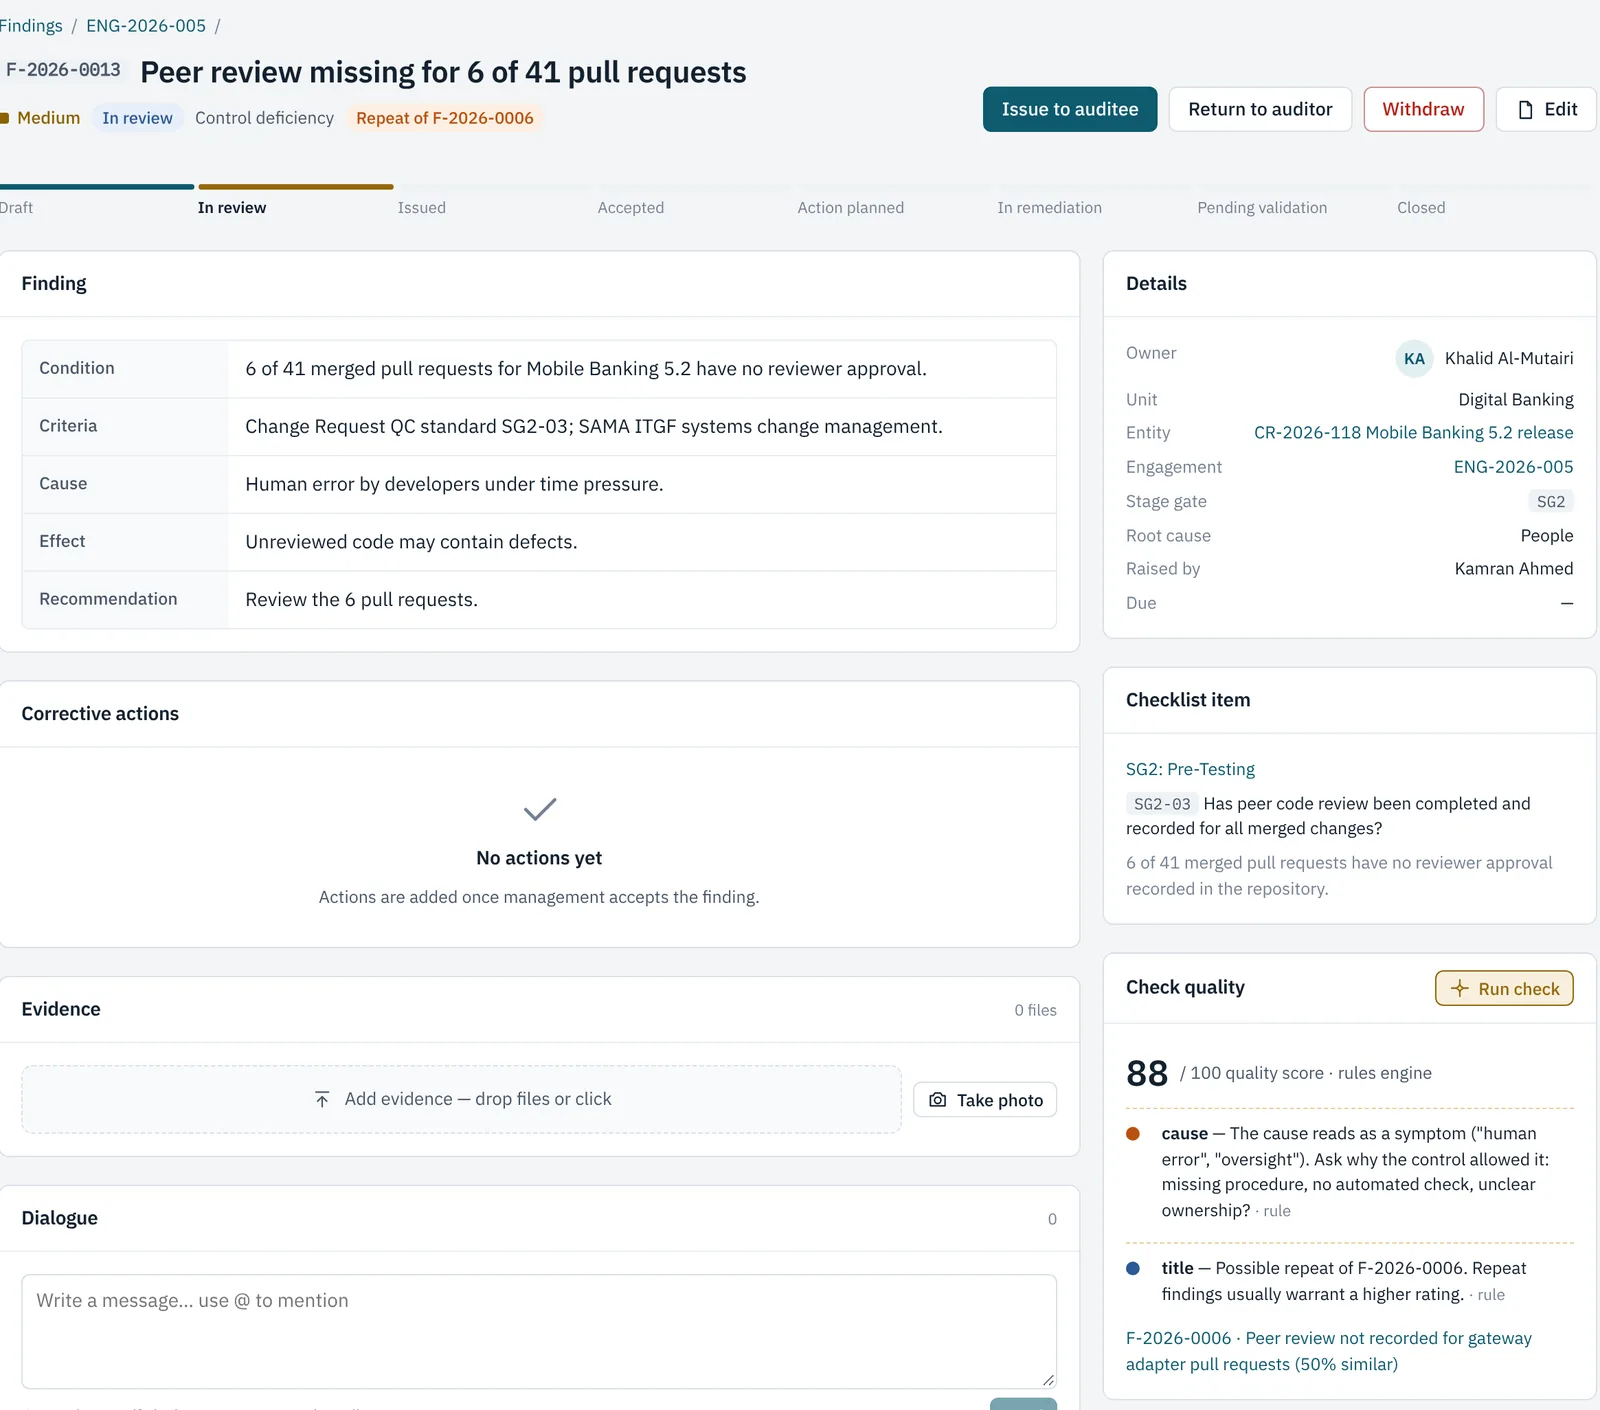Click the KA owner avatar
The height and width of the screenshot is (1410, 1600).
(x=1414, y=359)
